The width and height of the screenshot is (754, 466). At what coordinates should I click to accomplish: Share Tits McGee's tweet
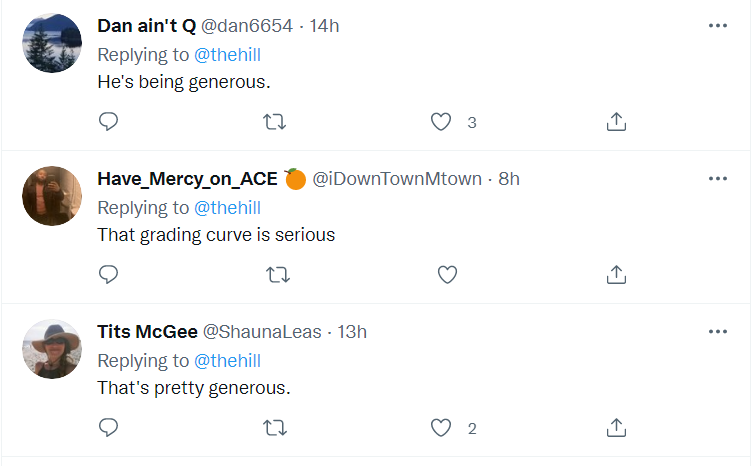[x=617, y=428]
